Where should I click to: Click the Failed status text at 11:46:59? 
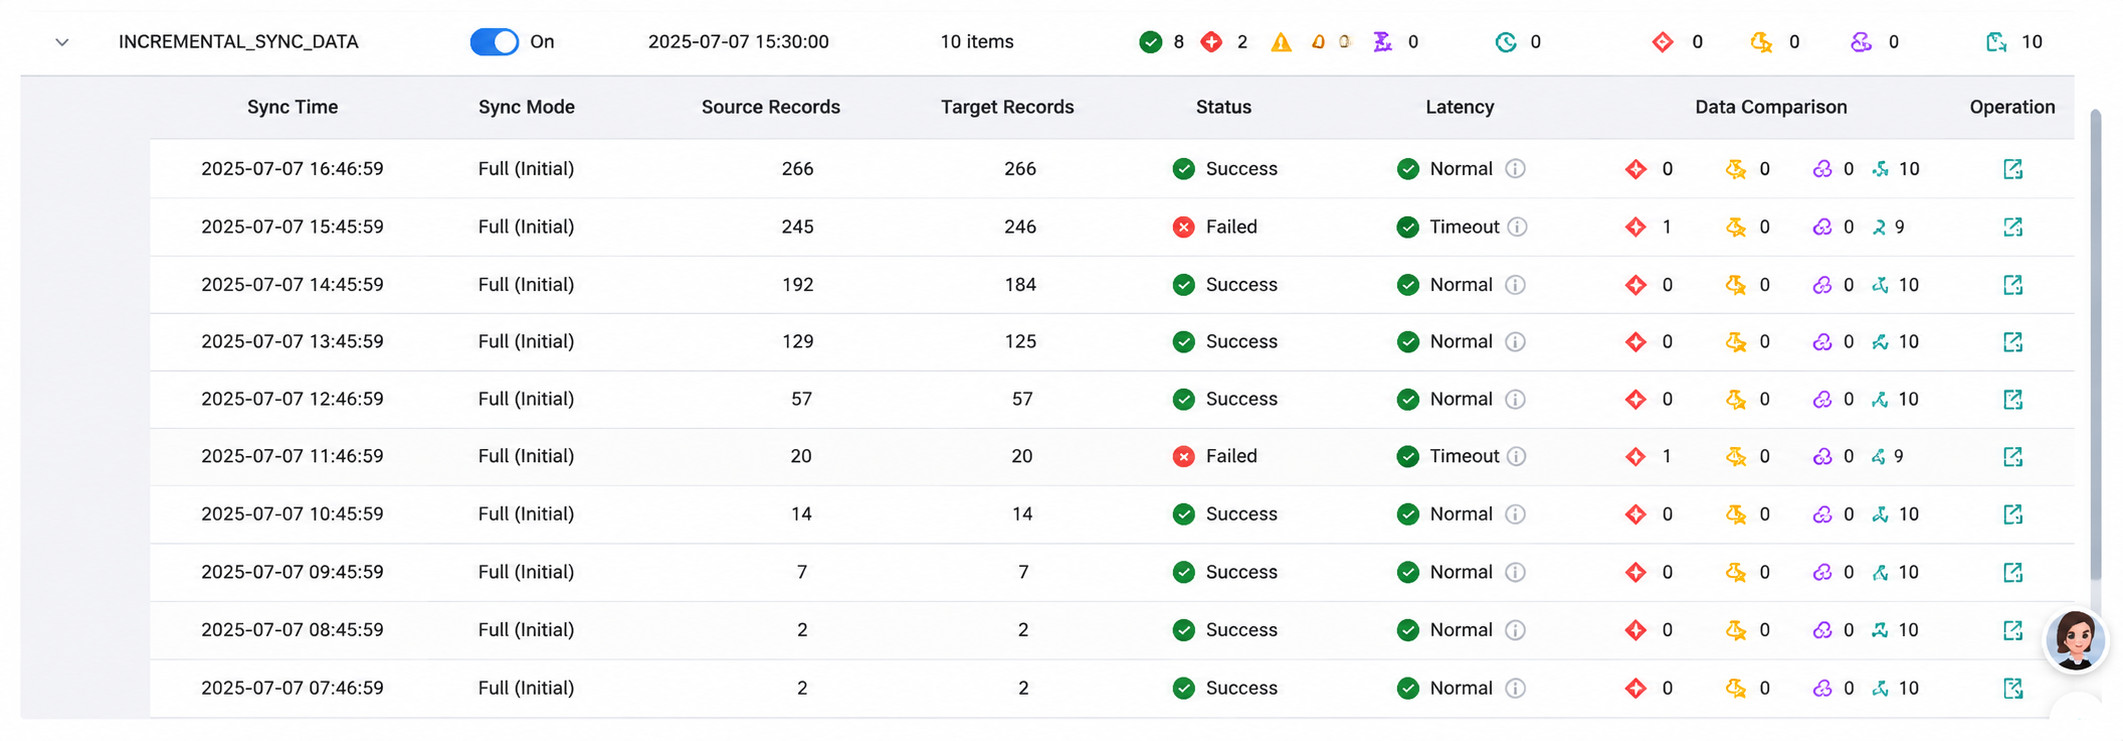1231,456
